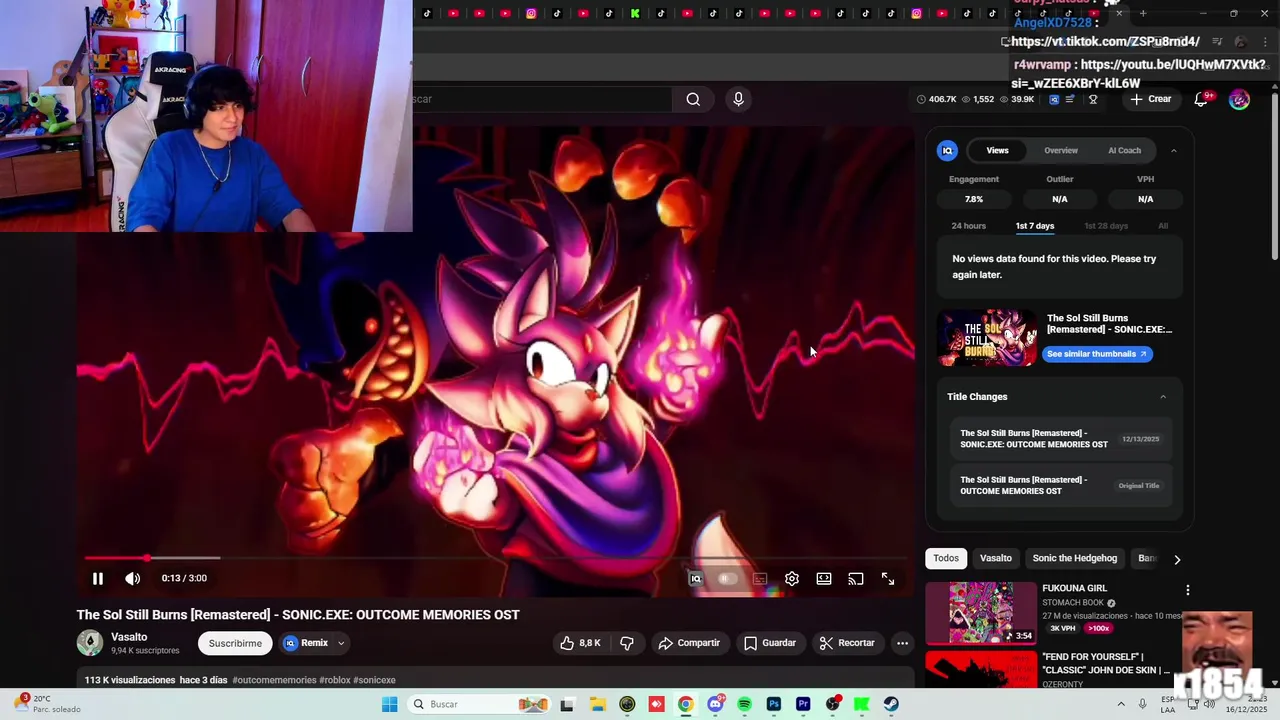1280x720 pixels.
Task: Click the vidIQ trophy icon in header
Action: pos(1093,99)
